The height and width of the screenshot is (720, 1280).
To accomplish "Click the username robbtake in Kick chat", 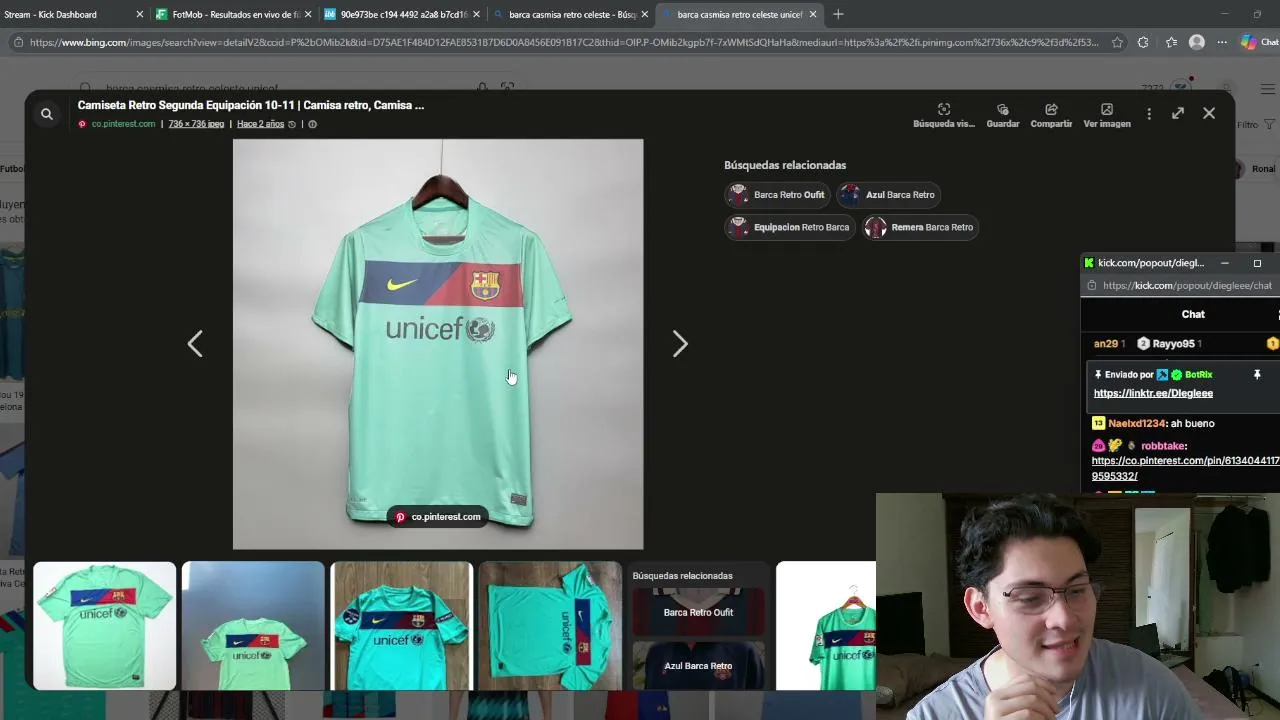I will pos(1163,446).
